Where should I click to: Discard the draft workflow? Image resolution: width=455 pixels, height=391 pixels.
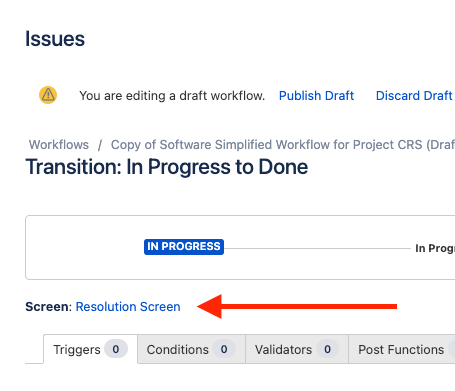[414, 96]
